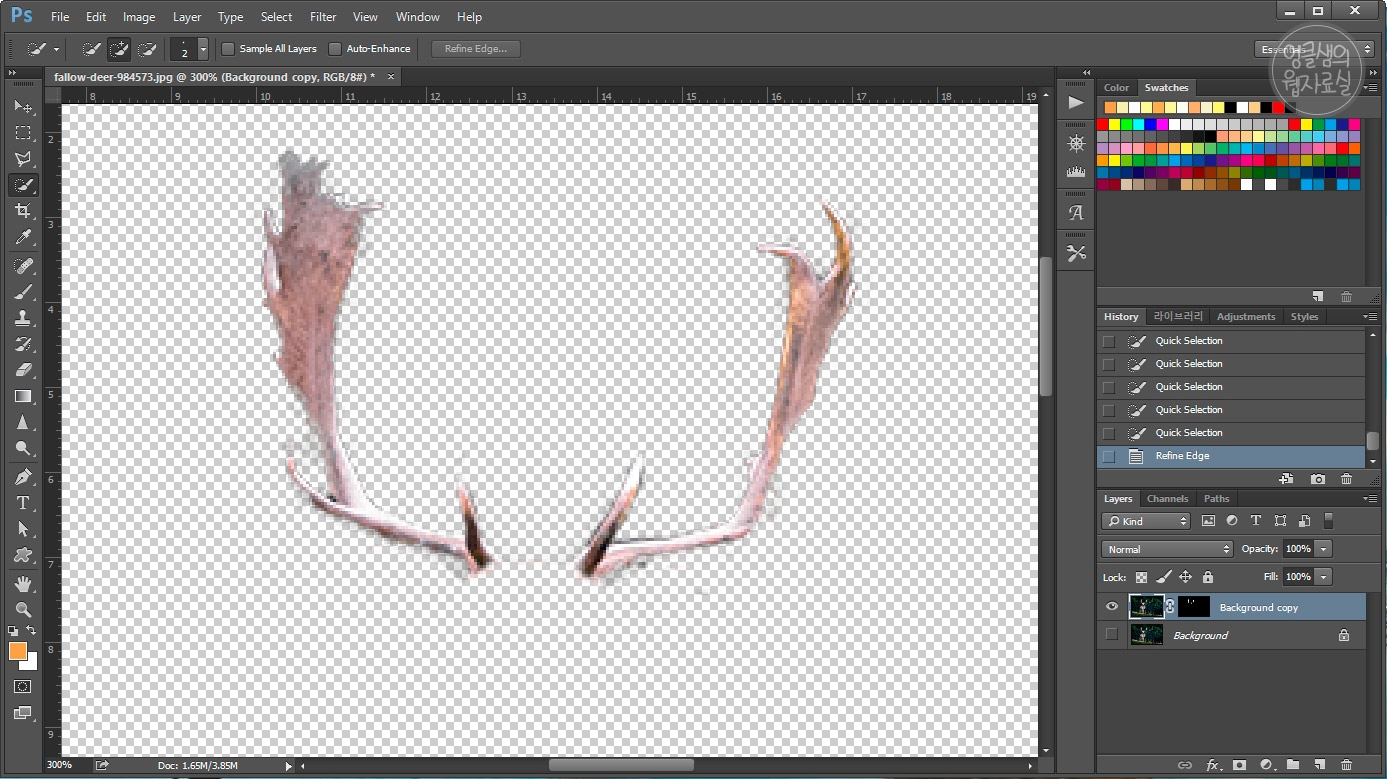Open the Kind layer filter dropdown
The width and height of the screenshot is (1387, 779).
[1147, 521]
